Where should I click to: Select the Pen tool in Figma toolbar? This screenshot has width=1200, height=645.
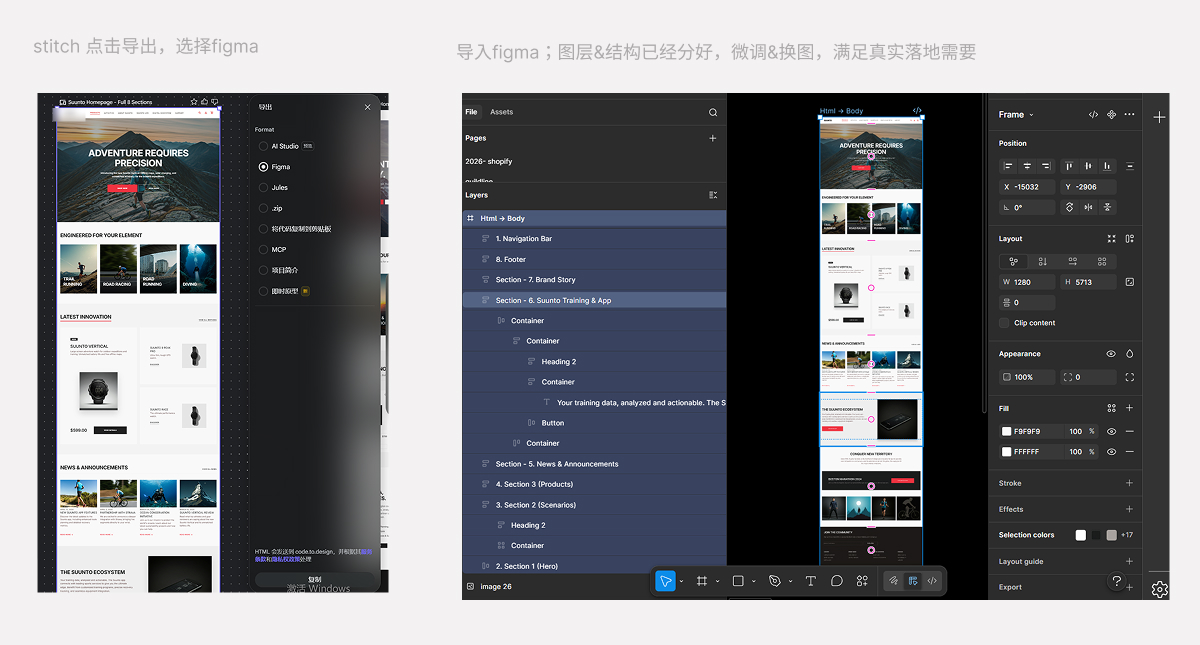pos(774,581)
